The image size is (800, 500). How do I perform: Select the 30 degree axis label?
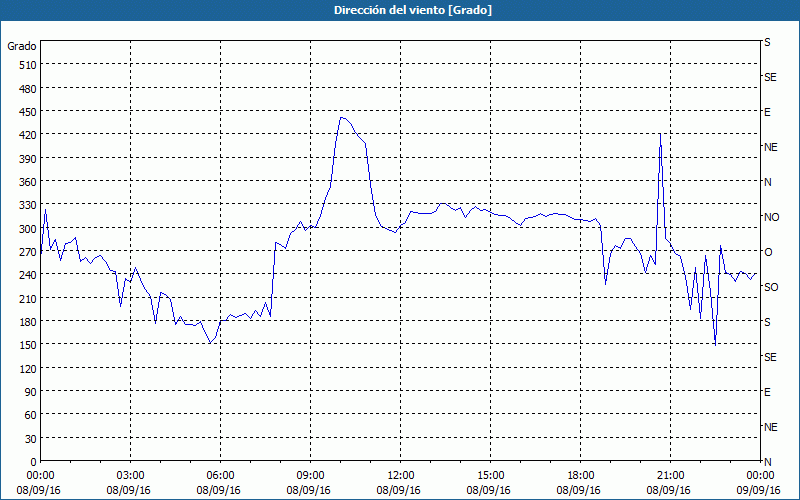31,439
